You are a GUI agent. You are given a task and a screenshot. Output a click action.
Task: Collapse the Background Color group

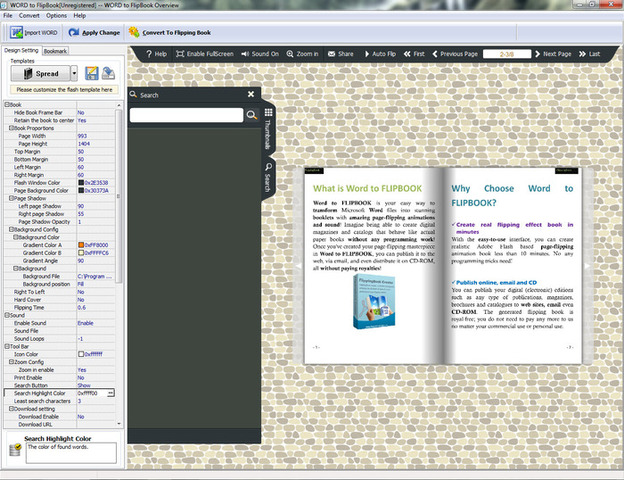point(16,237)
